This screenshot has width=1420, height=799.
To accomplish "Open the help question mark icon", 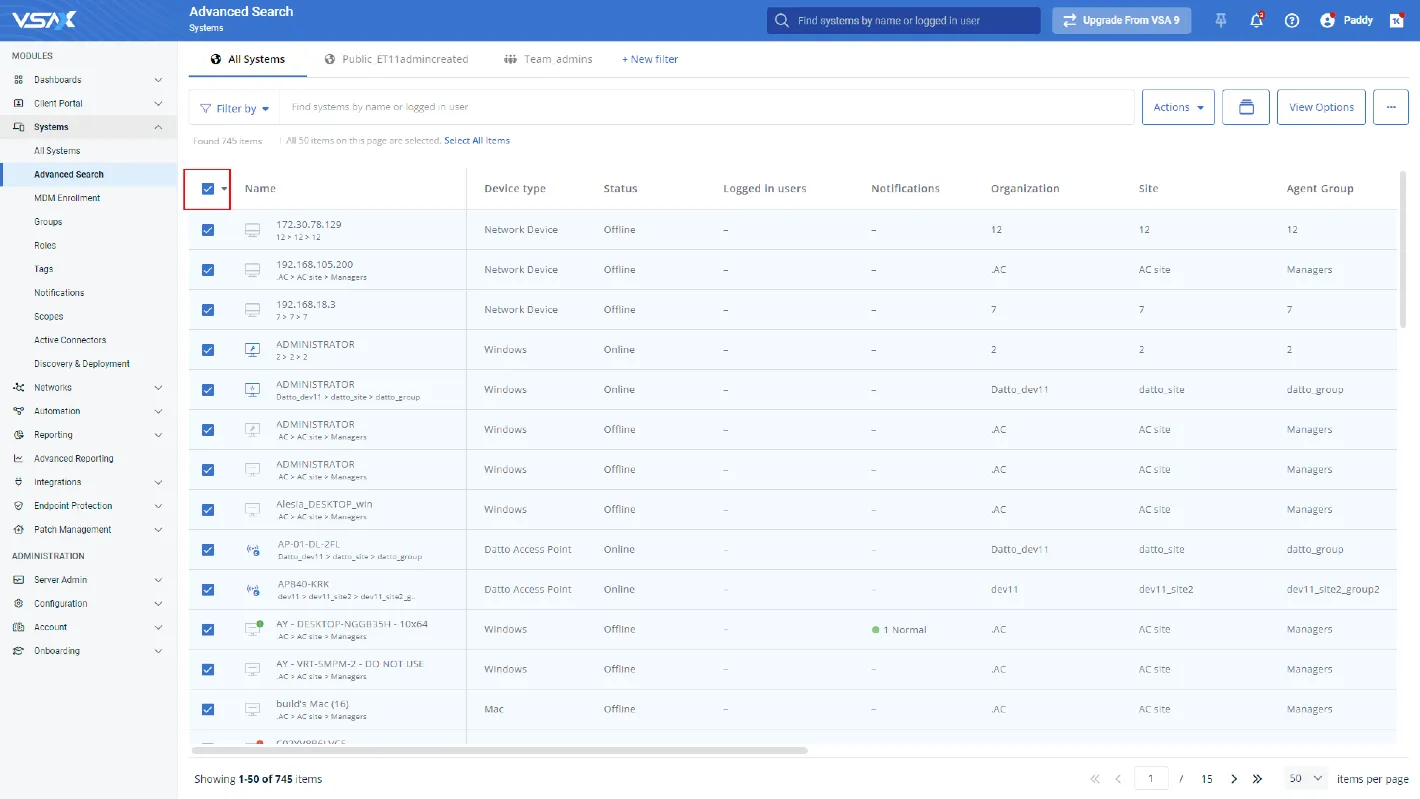I will point(1292,21).
